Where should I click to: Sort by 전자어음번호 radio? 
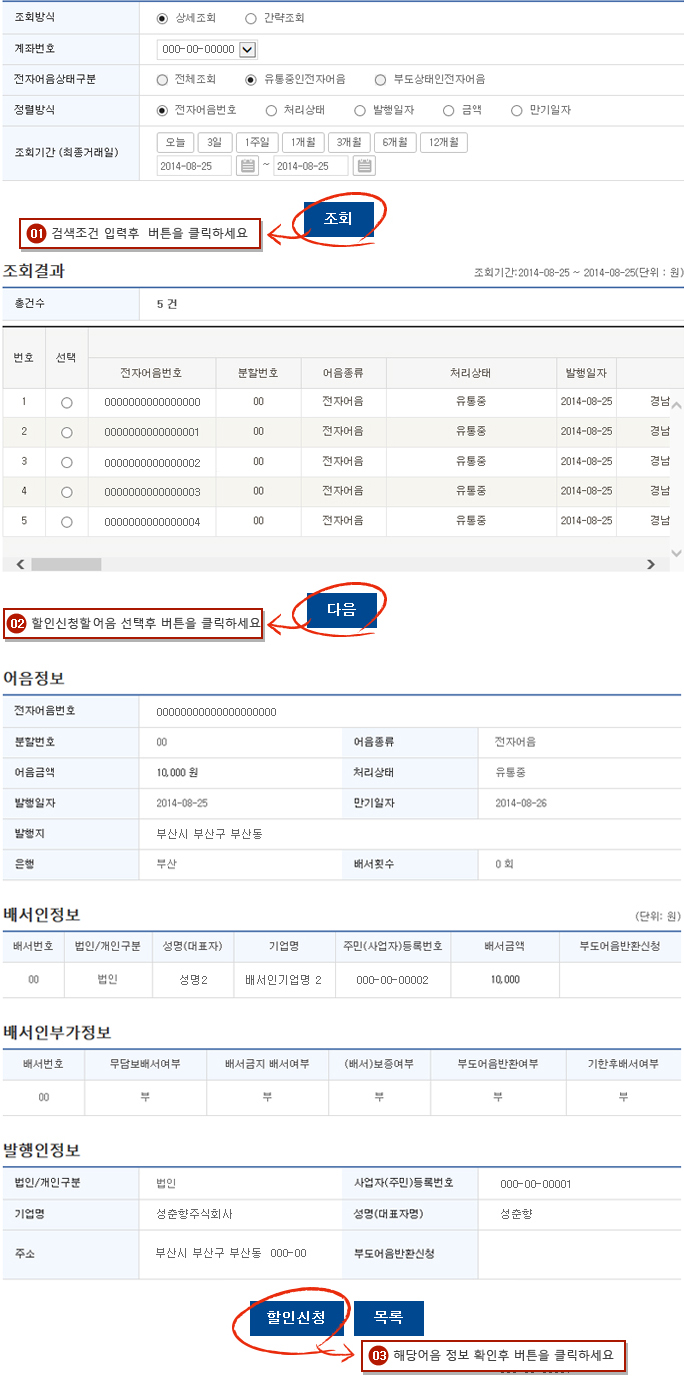(163, 110)
